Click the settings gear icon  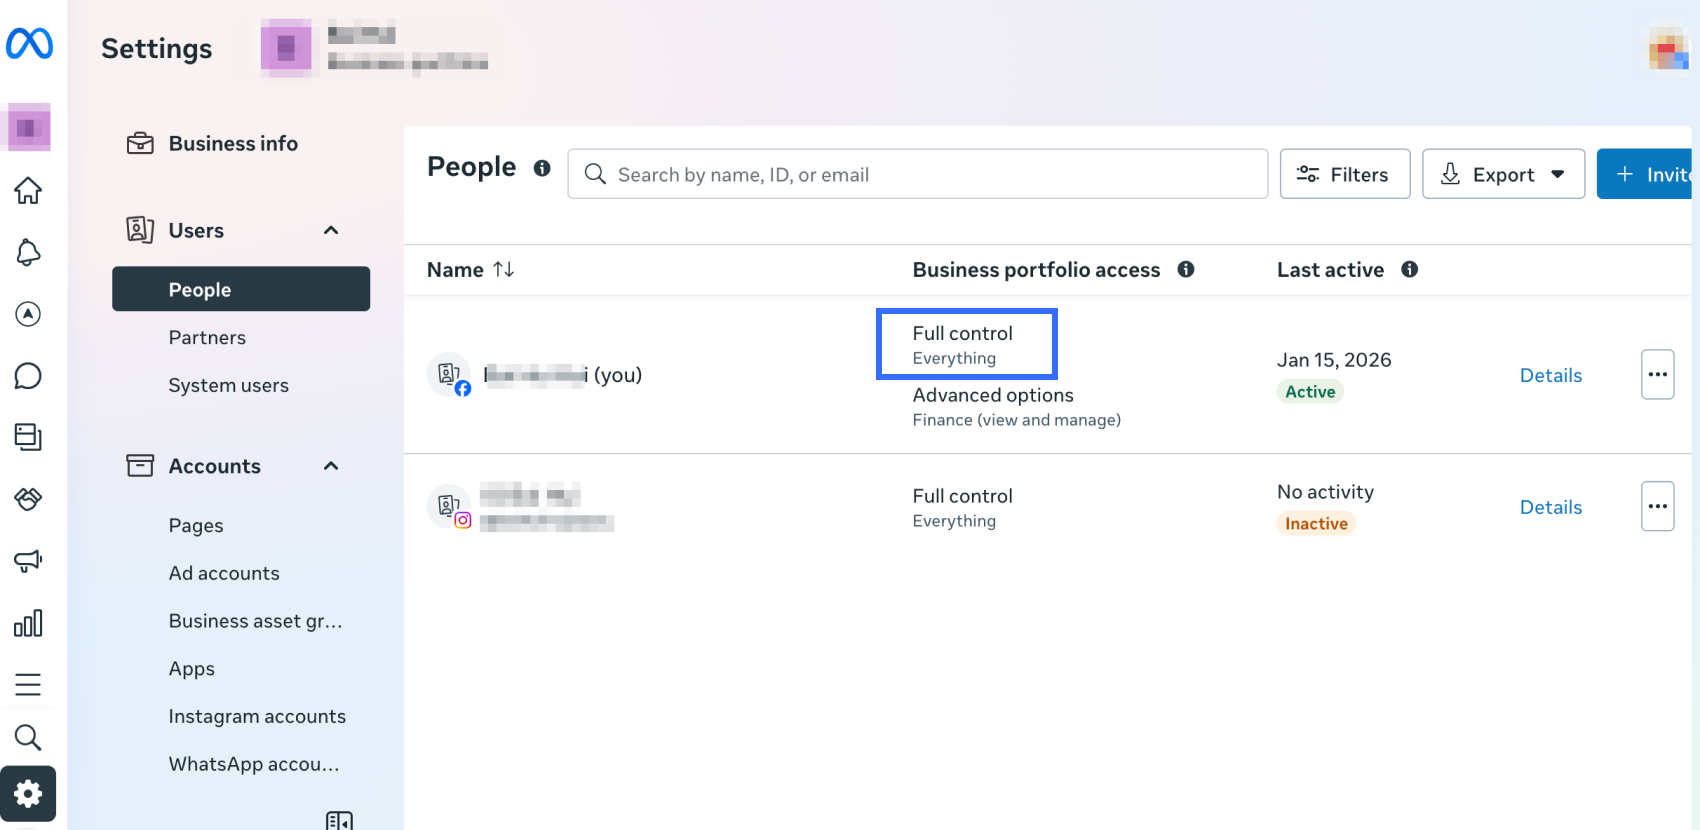pos(28,794)
